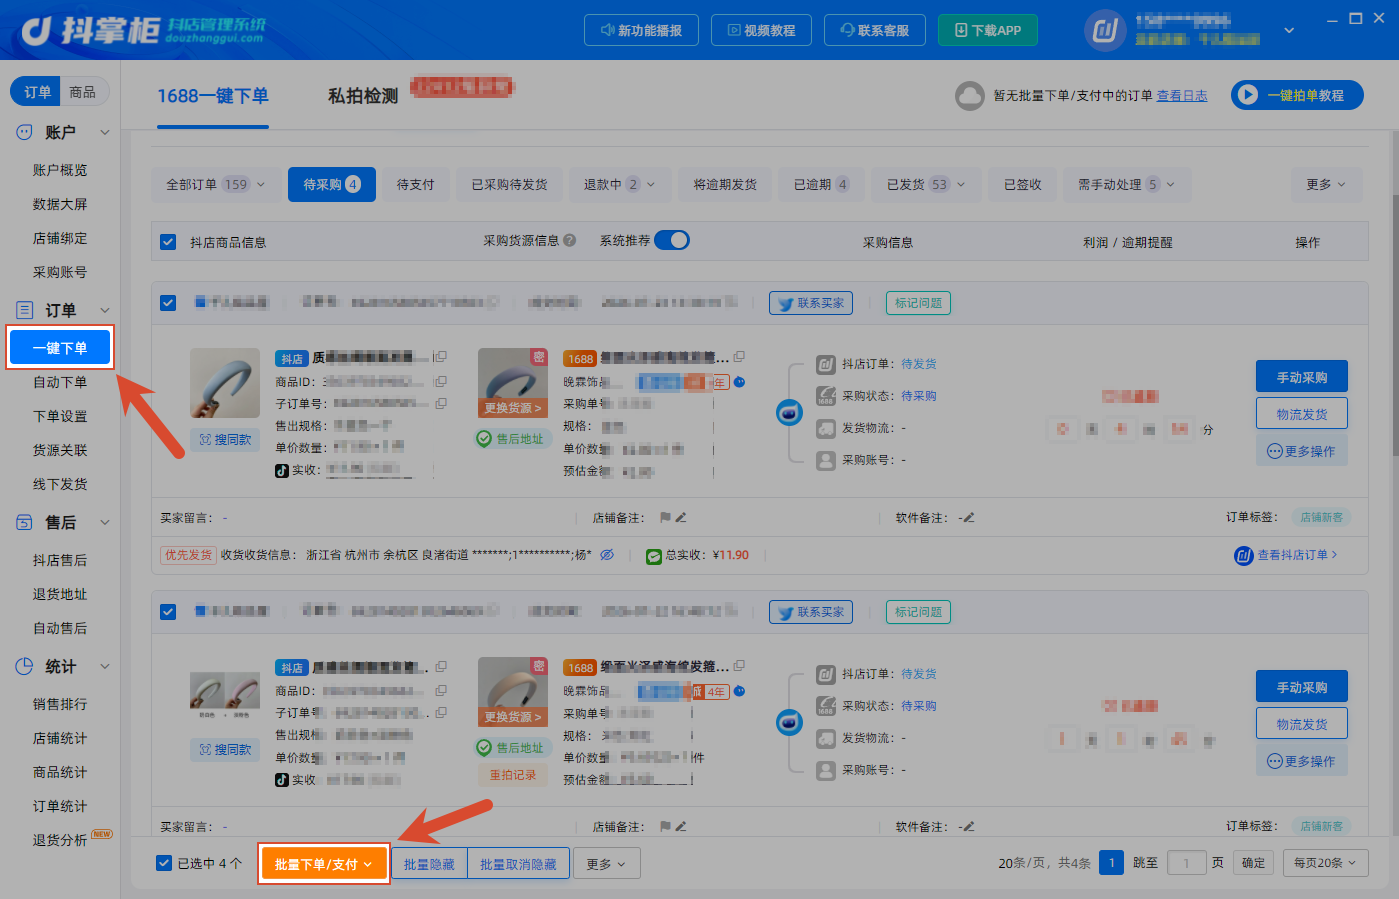Screen dimensions: 1399x899
Task: Uncheck the second order's checkbox
Action: click(168, 612)
